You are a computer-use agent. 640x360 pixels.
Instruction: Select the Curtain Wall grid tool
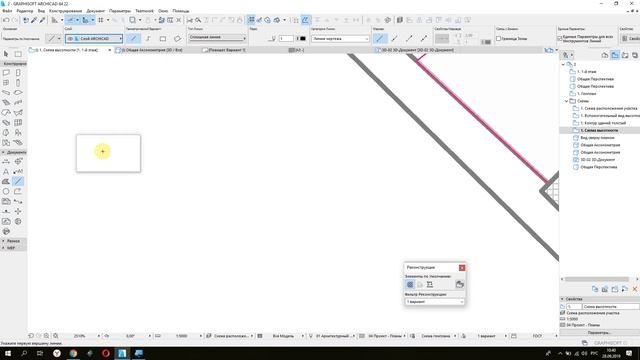tap(18, 122)
